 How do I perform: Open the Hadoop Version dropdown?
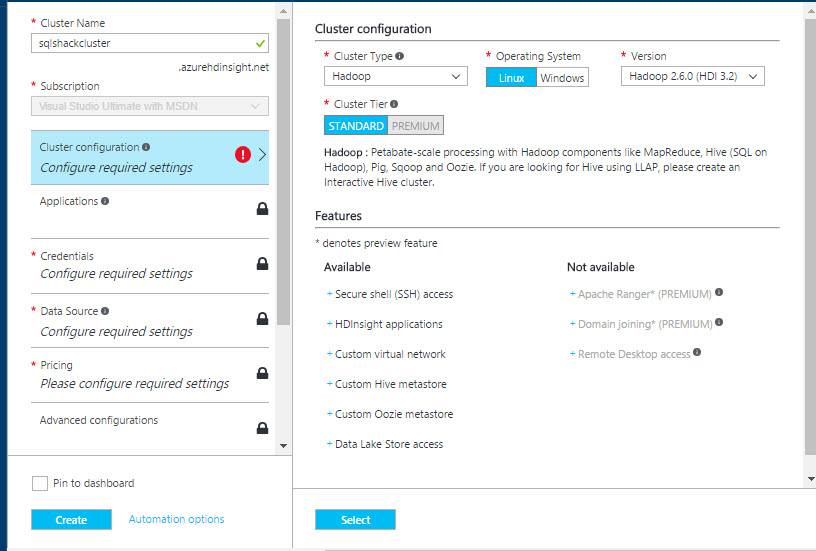click(x=692, y=77)
